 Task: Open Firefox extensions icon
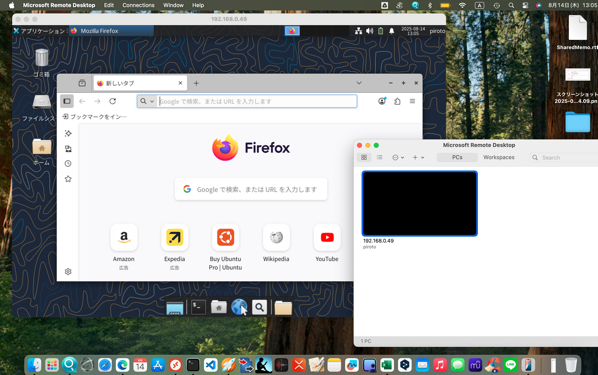(397, 101)
